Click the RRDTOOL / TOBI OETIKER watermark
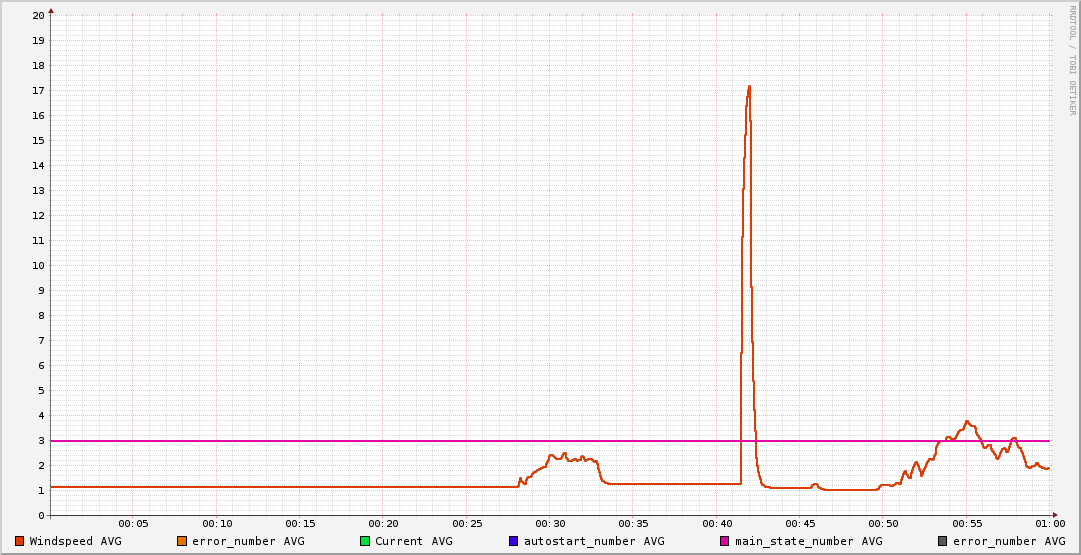 pos(1072,60)
